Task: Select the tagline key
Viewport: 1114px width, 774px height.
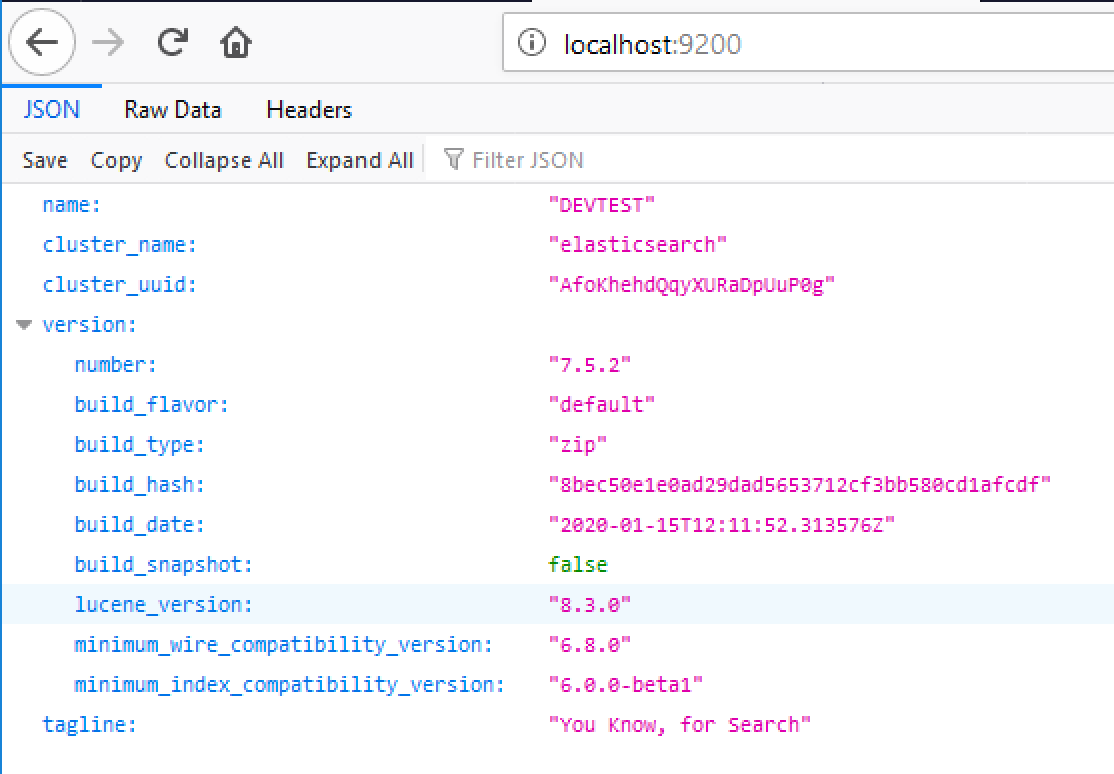Action: pyautogui.click(x=90, y=724)
